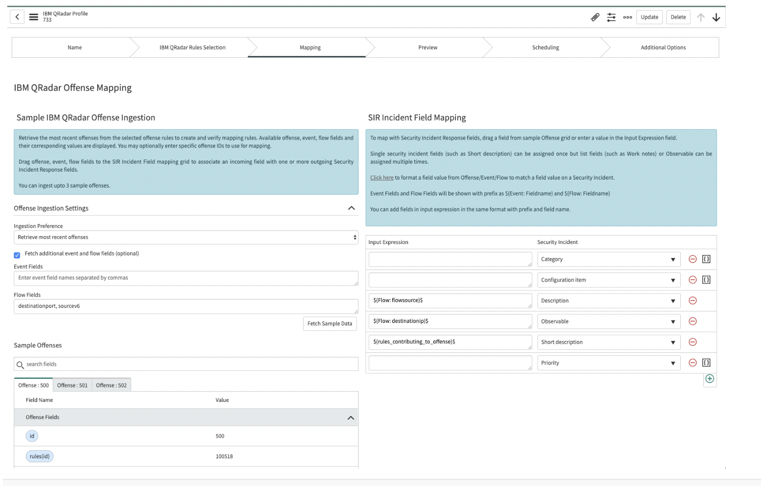
Task: Click input expression for Priority row
Action: tap(450, 363)
